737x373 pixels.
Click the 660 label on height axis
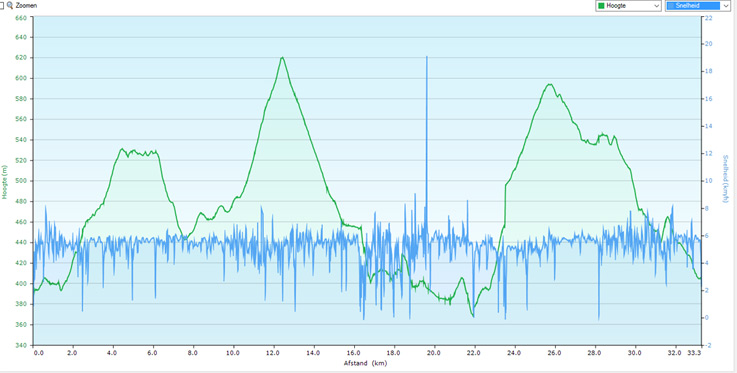coord(22,17)
